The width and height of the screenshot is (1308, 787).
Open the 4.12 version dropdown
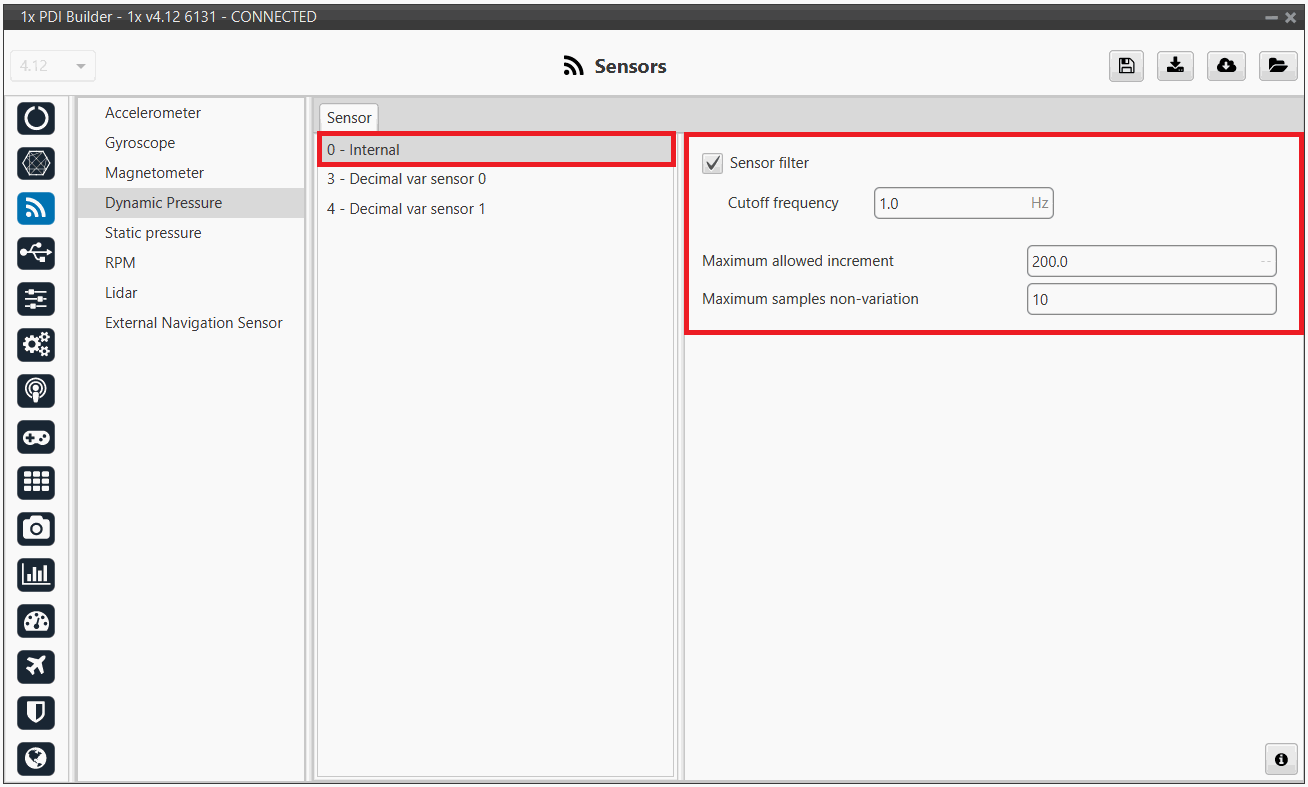pyautogui.click(x=53, y=66)
